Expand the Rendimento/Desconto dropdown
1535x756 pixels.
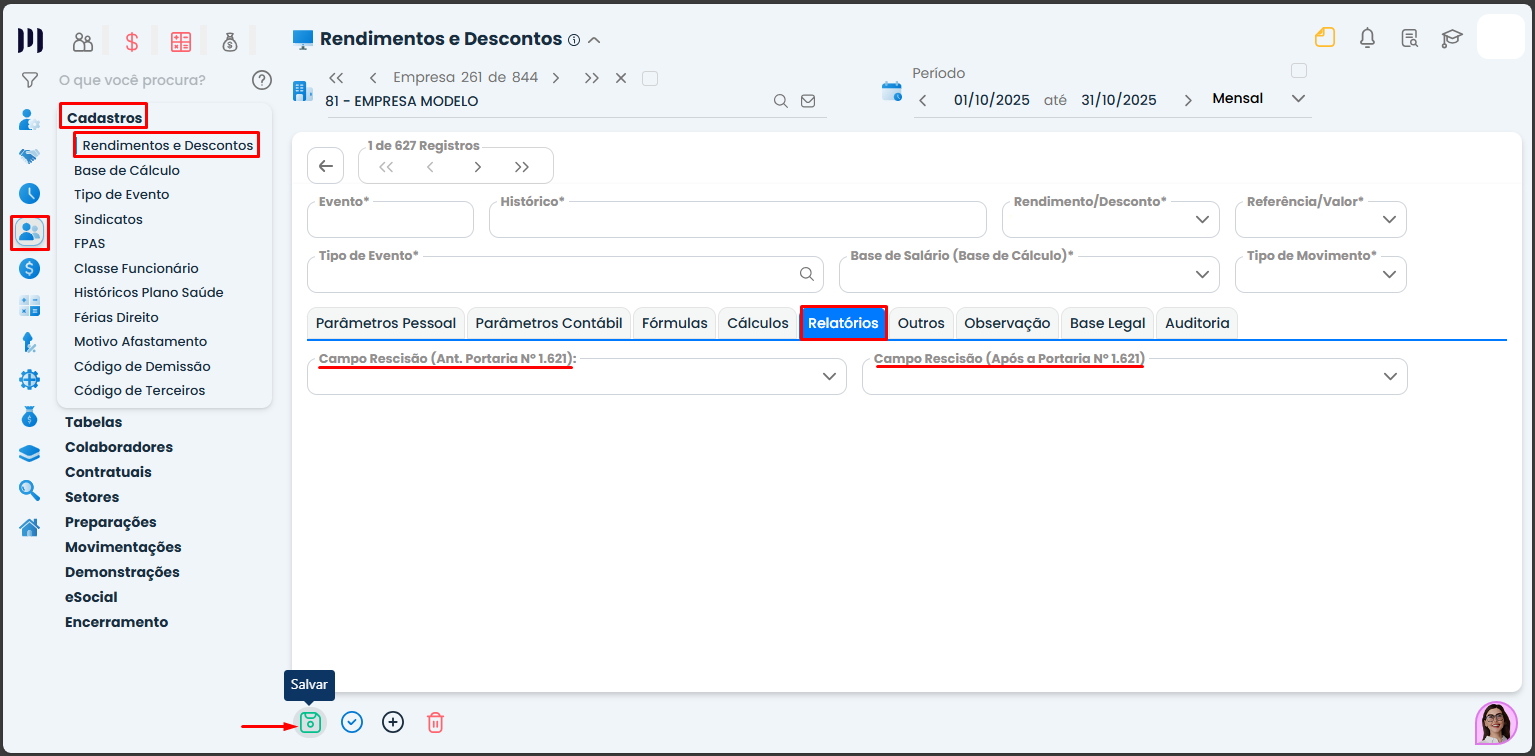tap(1203, 220)
